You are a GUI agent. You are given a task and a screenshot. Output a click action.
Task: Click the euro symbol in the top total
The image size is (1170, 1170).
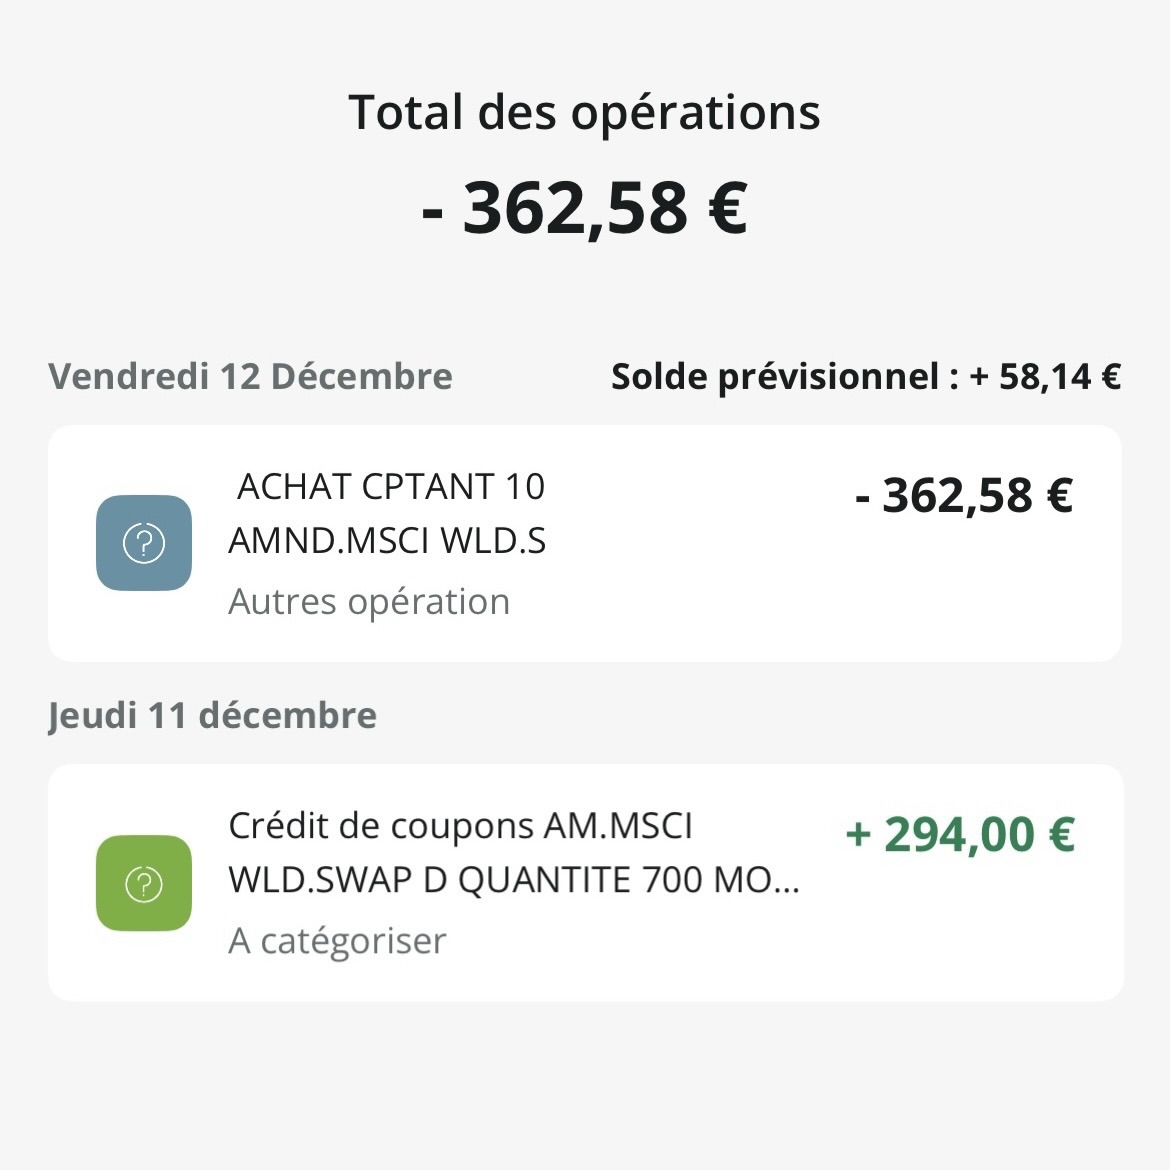click(x=727, y=208)
